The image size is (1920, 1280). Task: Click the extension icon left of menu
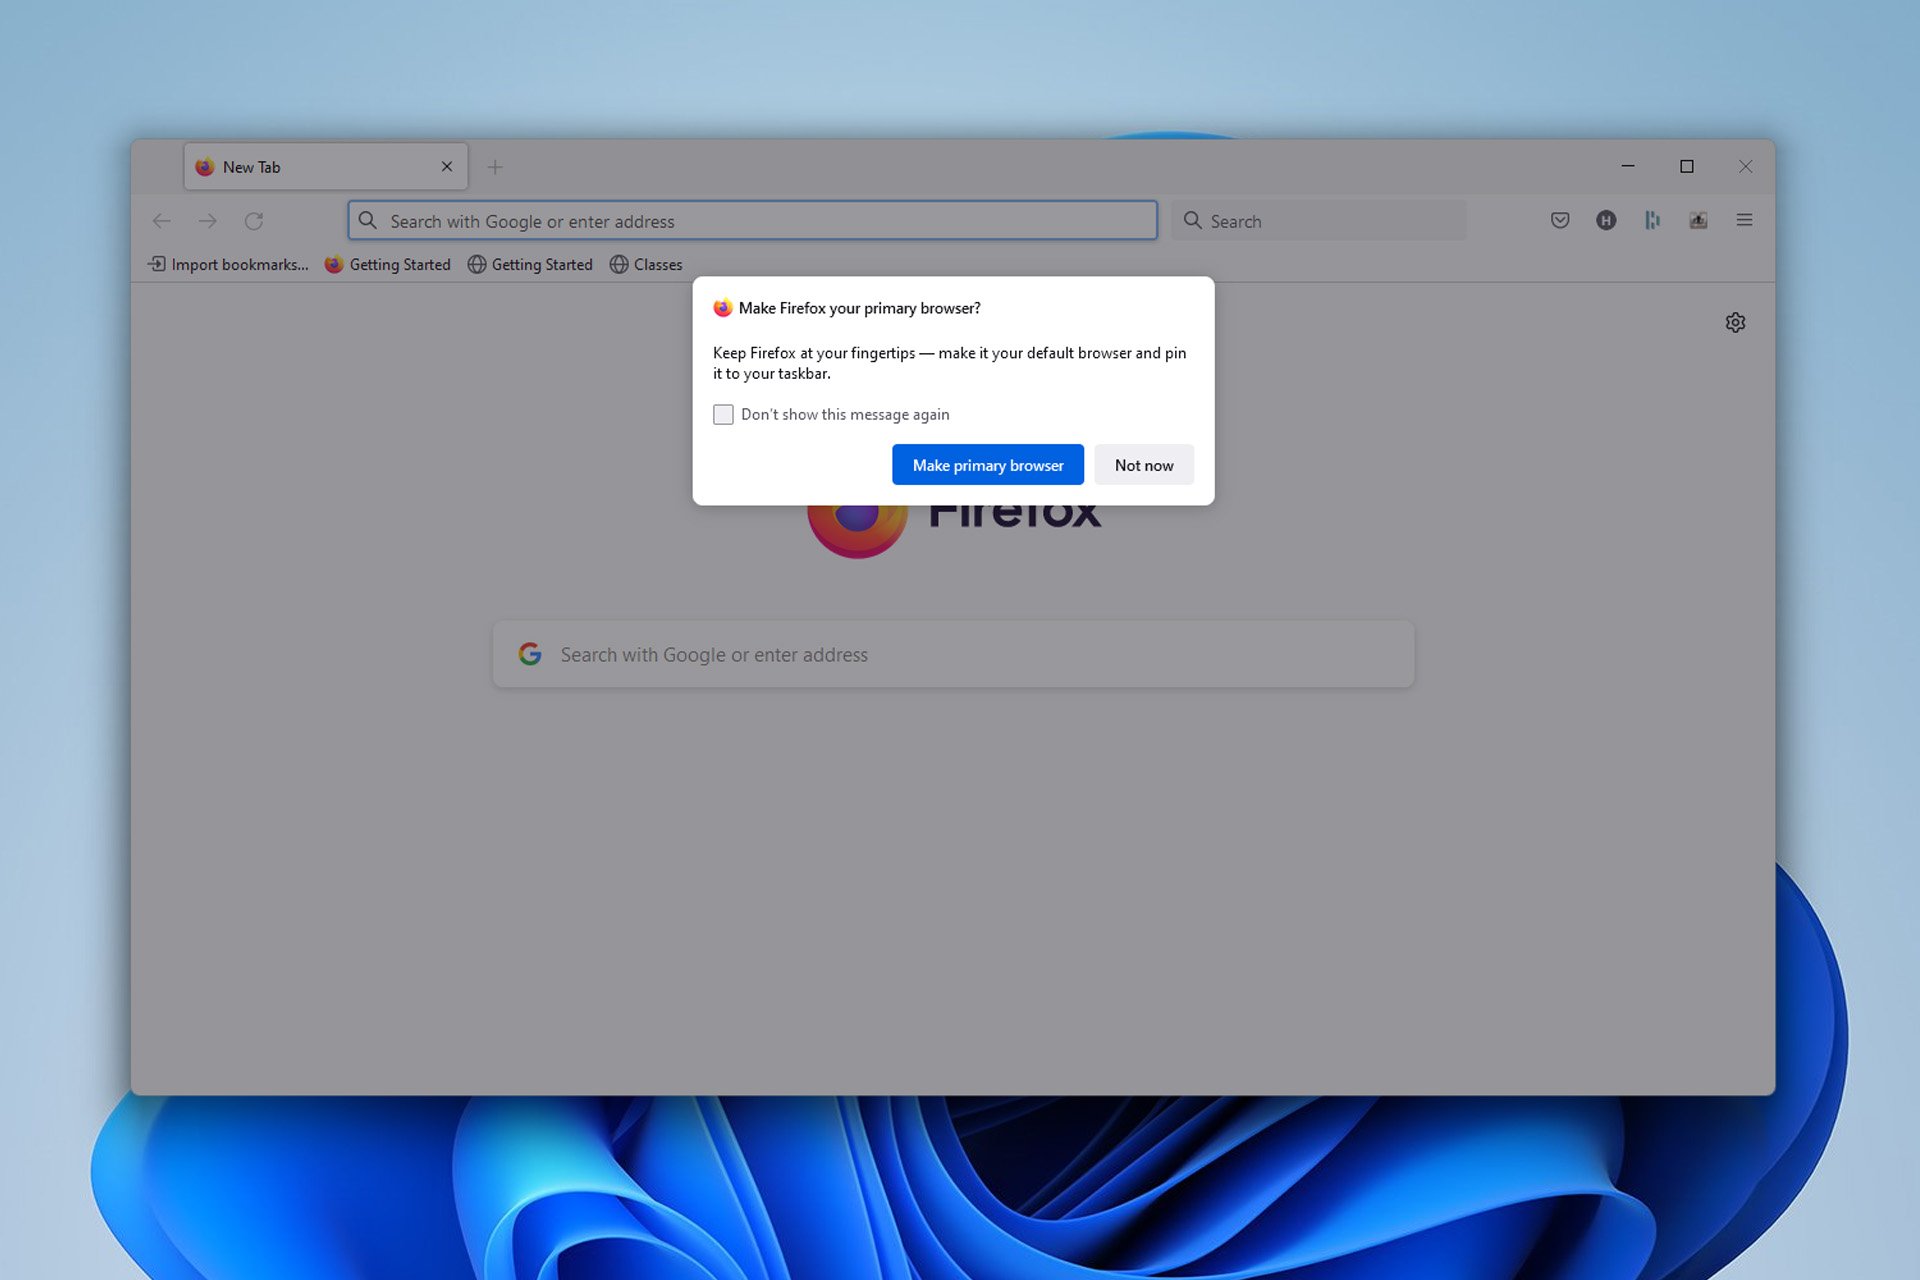1698,220
